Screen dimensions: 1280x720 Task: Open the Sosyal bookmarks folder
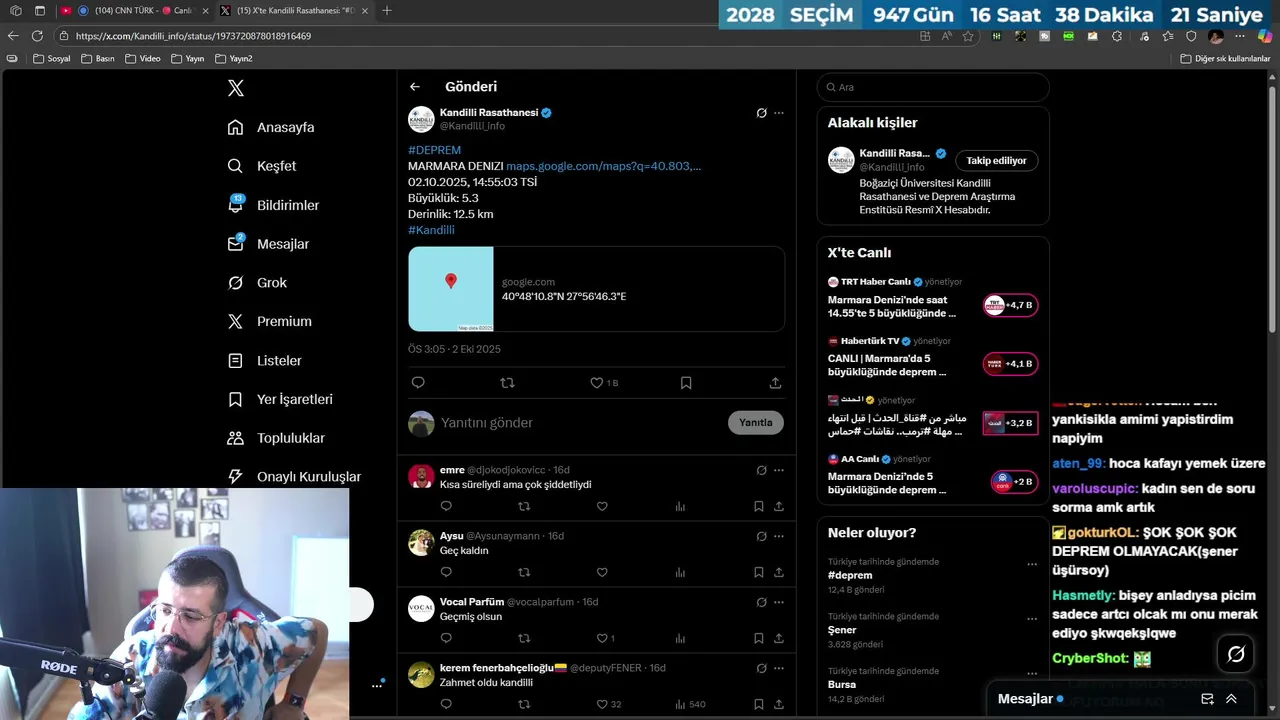(52, 59)
